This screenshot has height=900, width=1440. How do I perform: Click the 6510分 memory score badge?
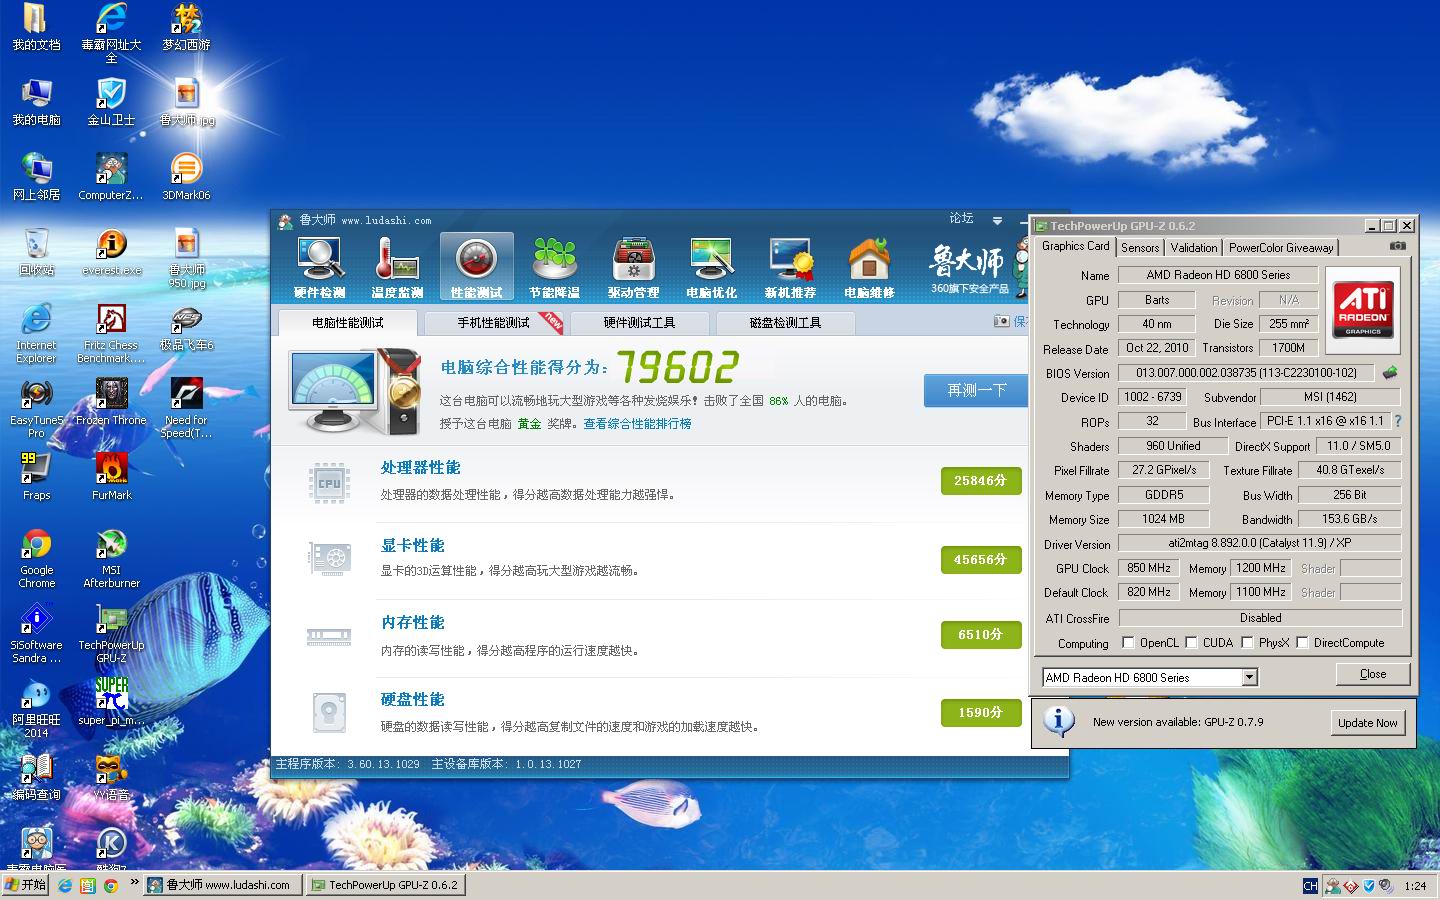[x=980, y=635]
